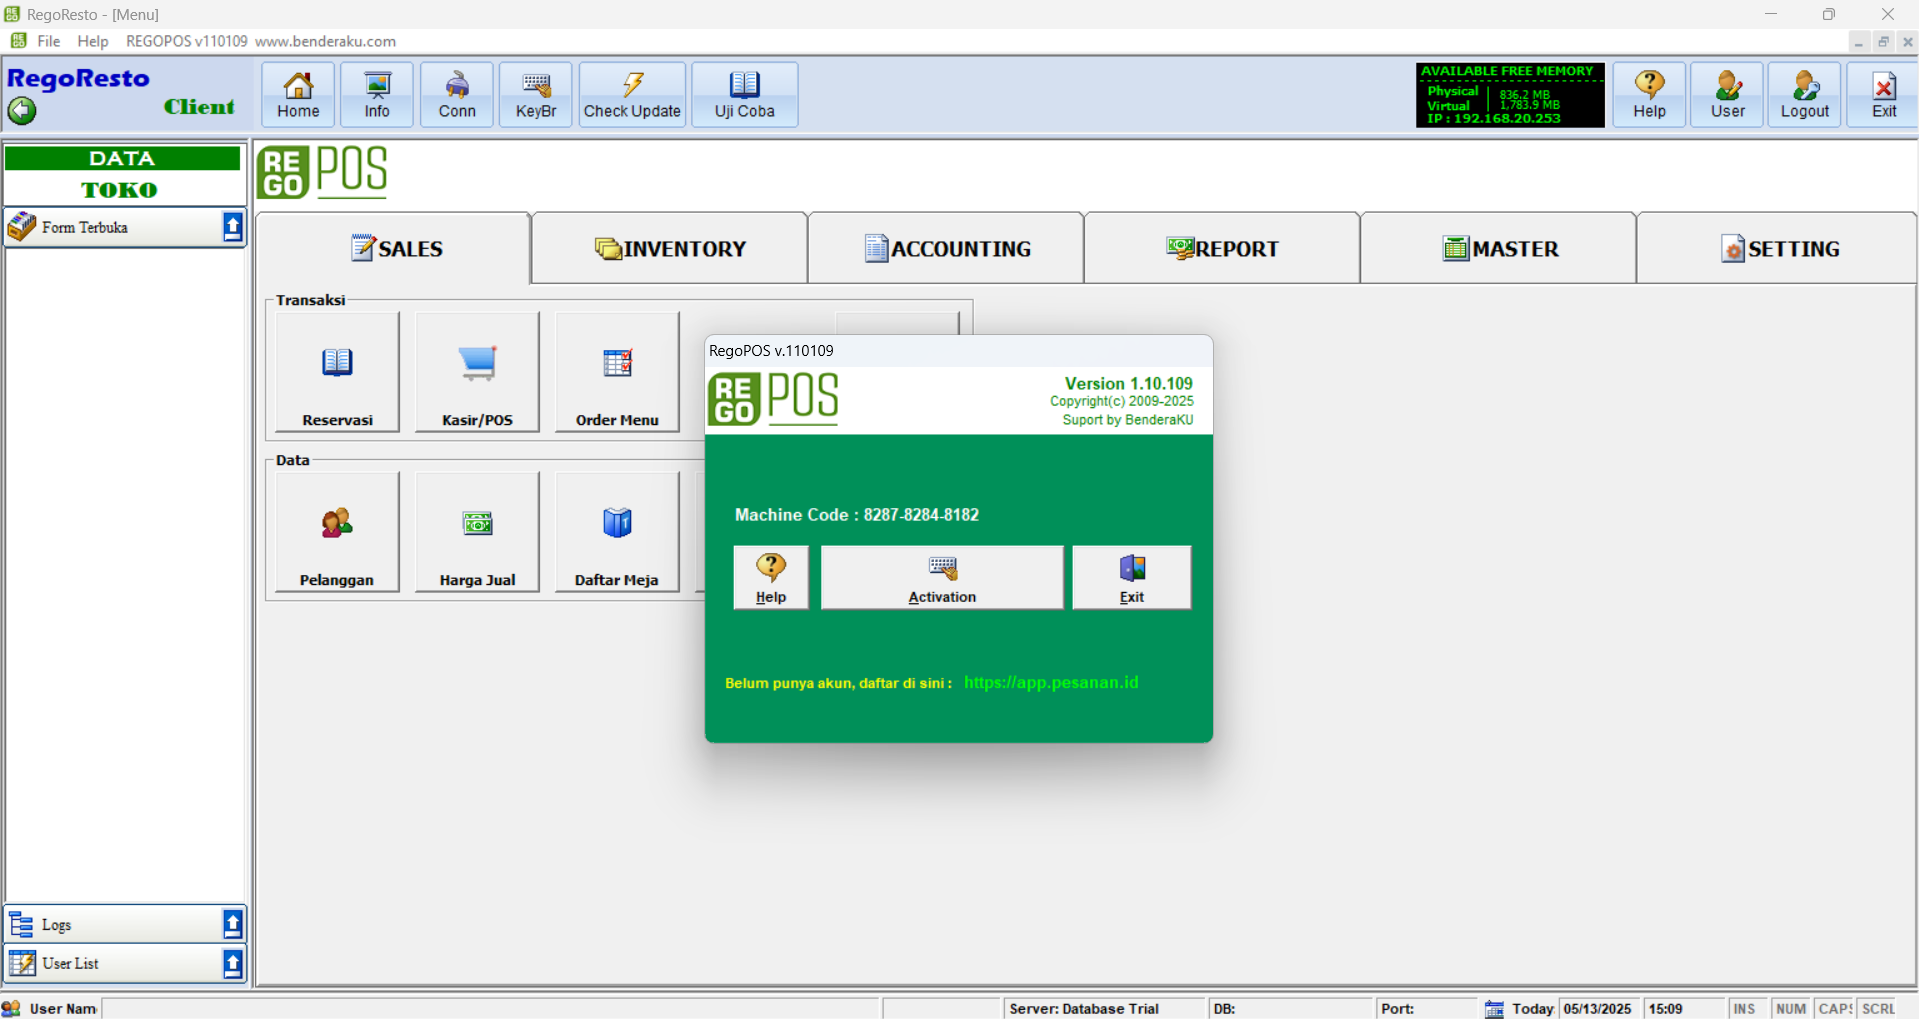Image resolution: width=1919 pixels, height=1019 pixels.
Task: Open the app.pesanan.id registration link
Action: pyautogui.click(x=1051, y=683)
